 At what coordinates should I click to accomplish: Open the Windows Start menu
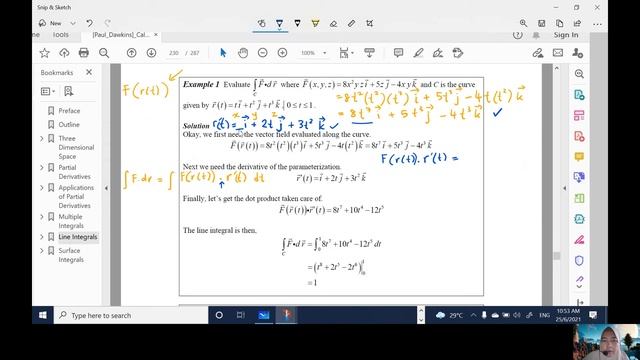(42, 315)
